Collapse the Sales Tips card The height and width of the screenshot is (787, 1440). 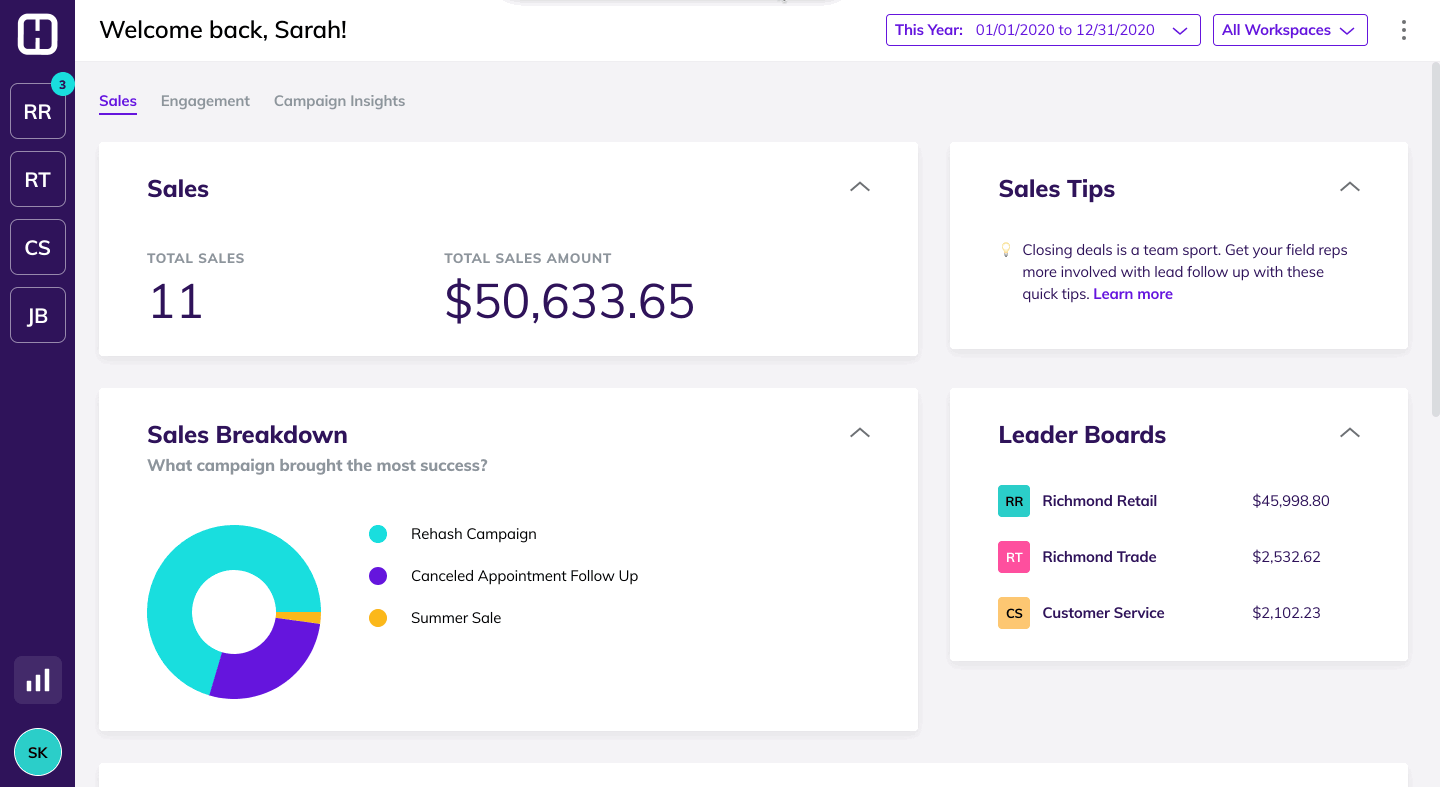[x=1349, y=187]
